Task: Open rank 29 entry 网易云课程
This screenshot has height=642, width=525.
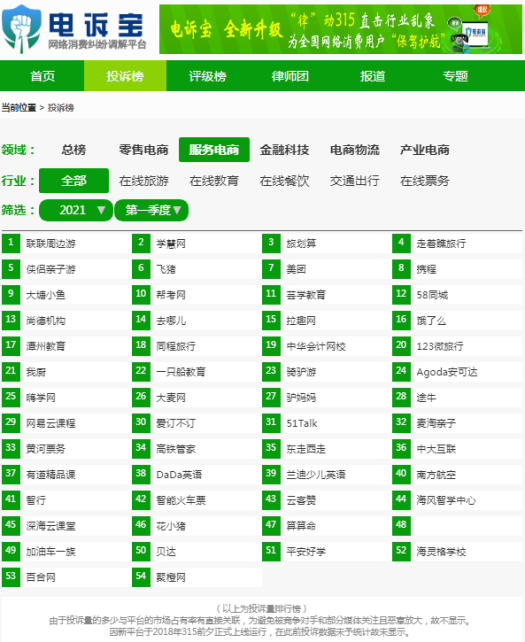Action: click(x=51, y=423)
